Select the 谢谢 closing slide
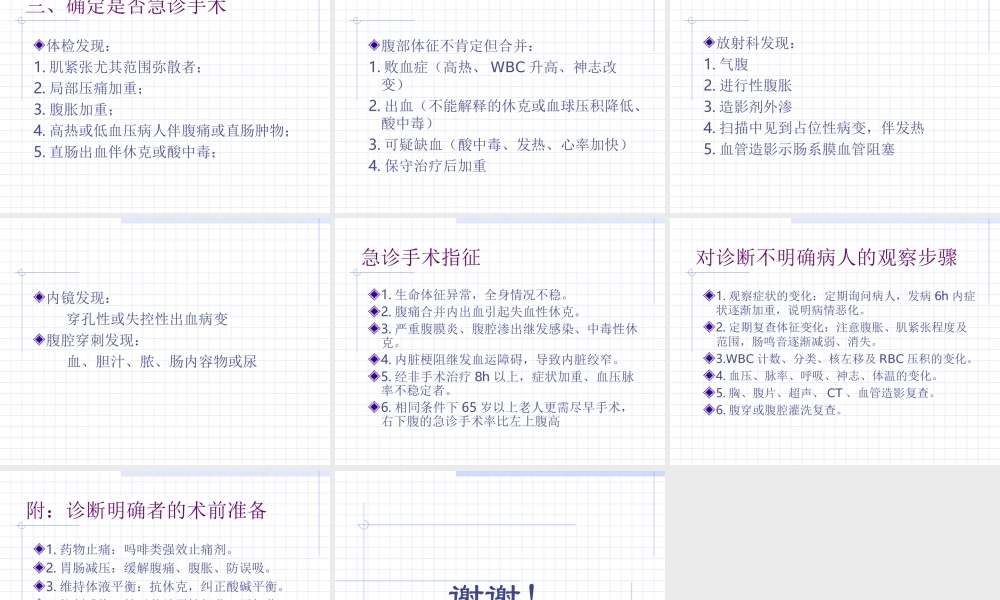This screenshot has width=1000, height=600. [494, 590]
